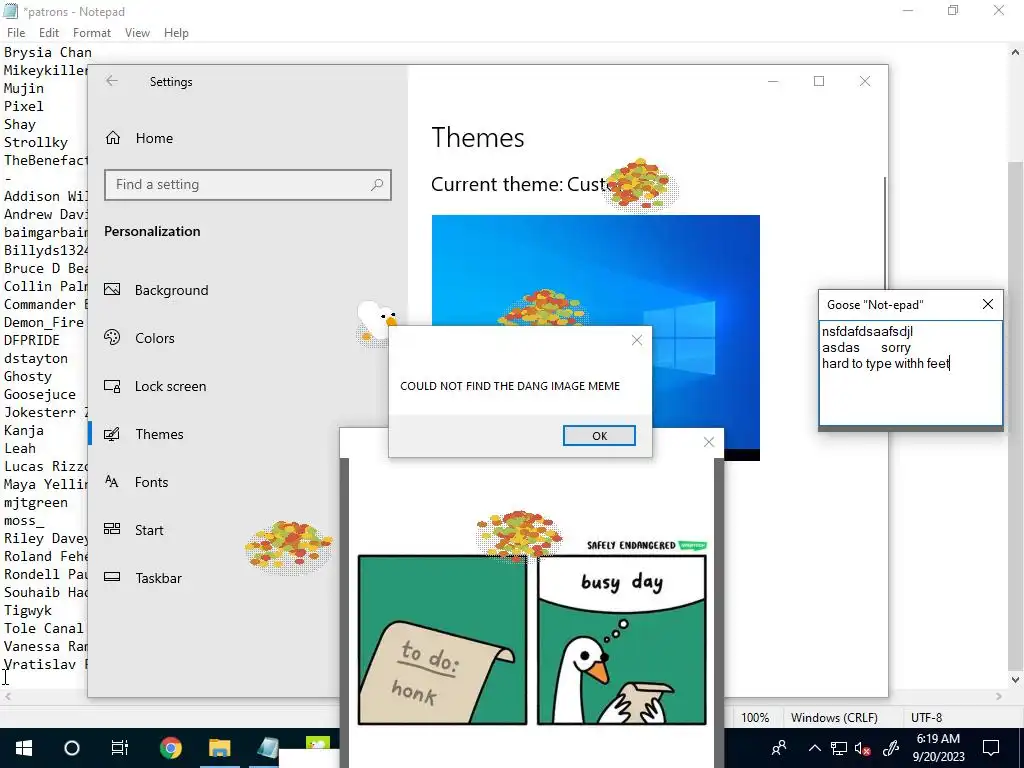This screenshot has width=1024, height=768.
Task: Click Notepad horizontal scrollbar right arrow
Action: point(999,697)
